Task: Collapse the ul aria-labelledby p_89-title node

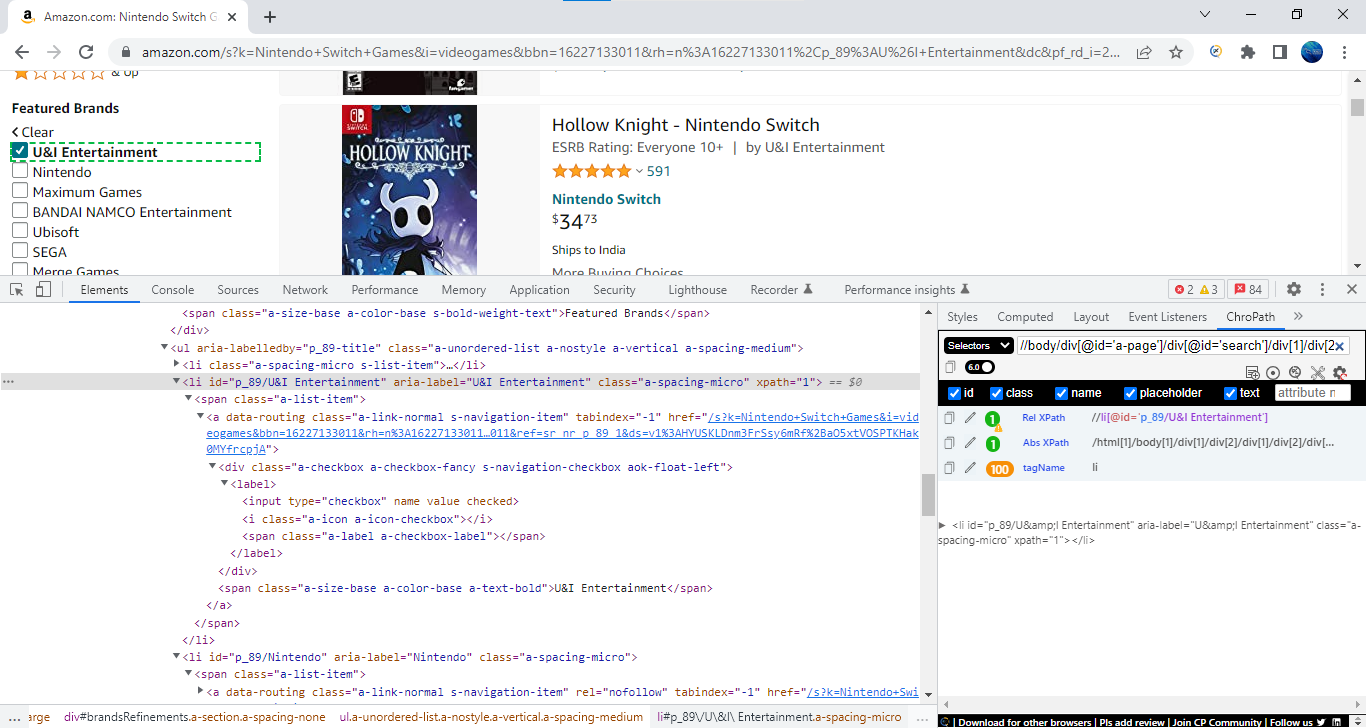Action: (x=165, y=348)
